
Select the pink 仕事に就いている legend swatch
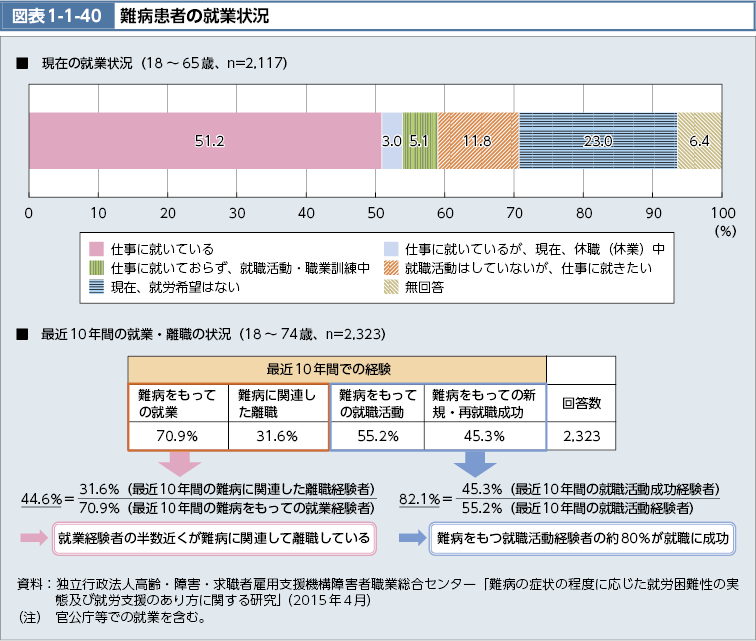[97, 248]
